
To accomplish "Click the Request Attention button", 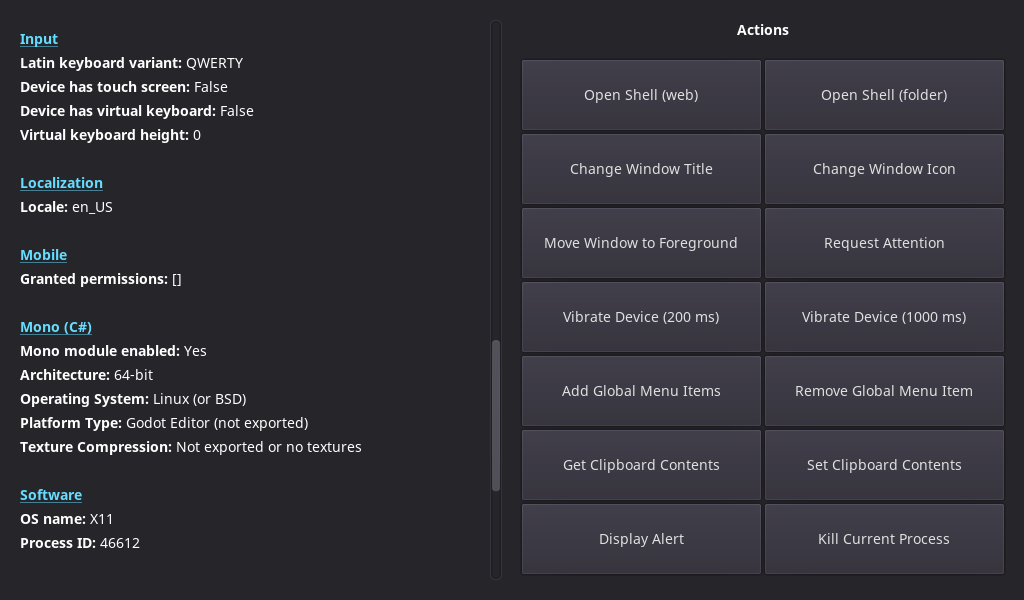I will coord(884,243).
